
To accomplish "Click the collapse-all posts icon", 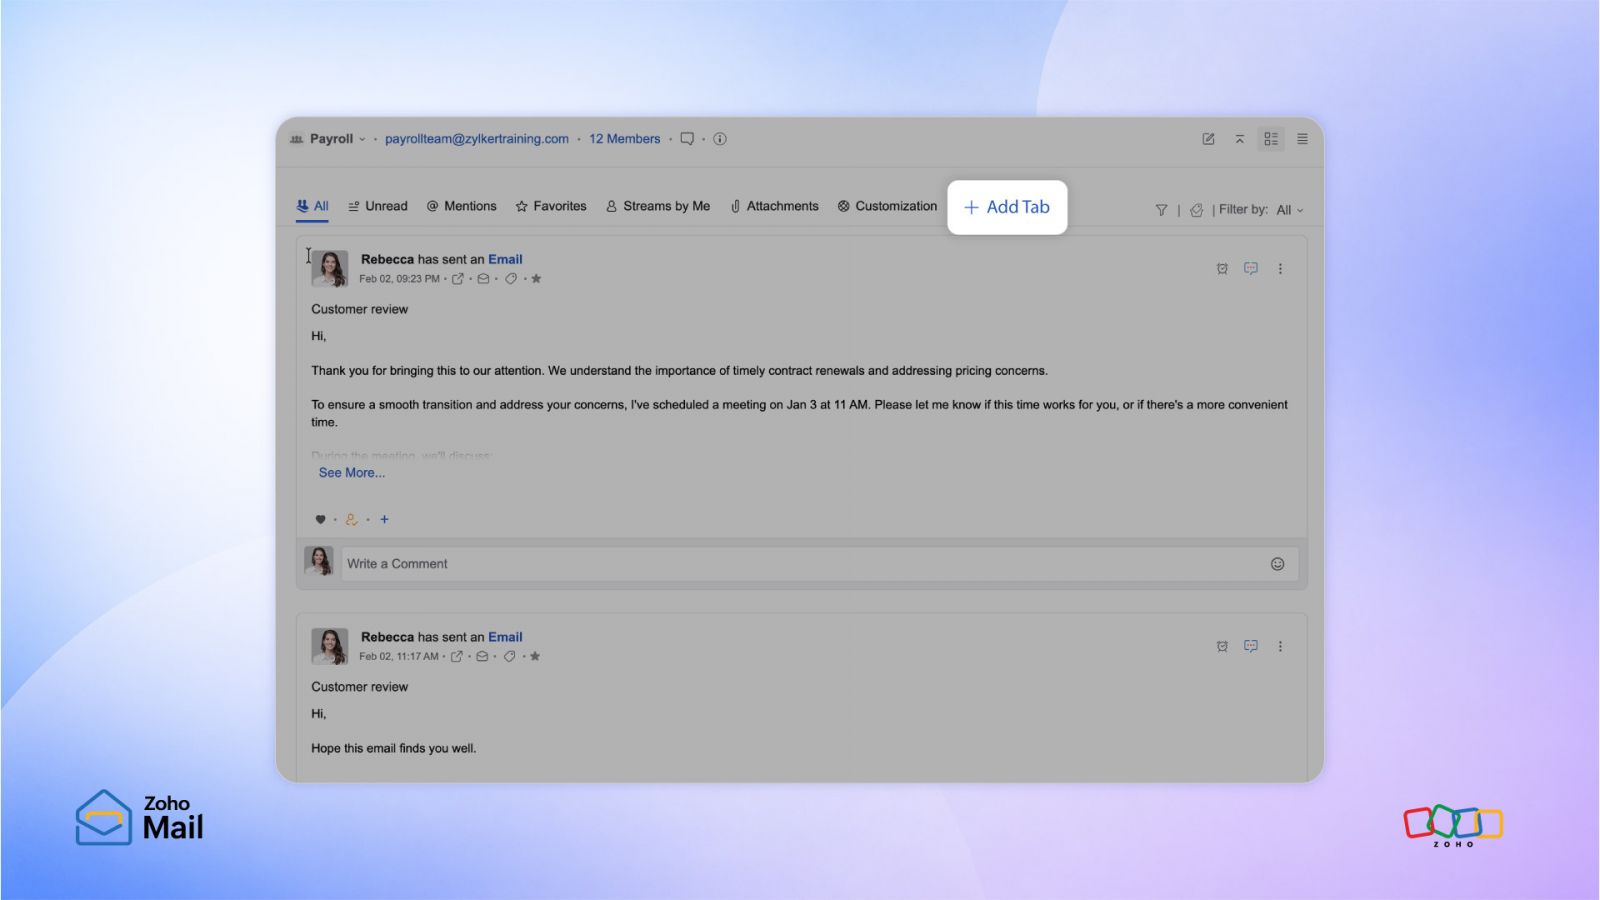I will click(1239, 139).
